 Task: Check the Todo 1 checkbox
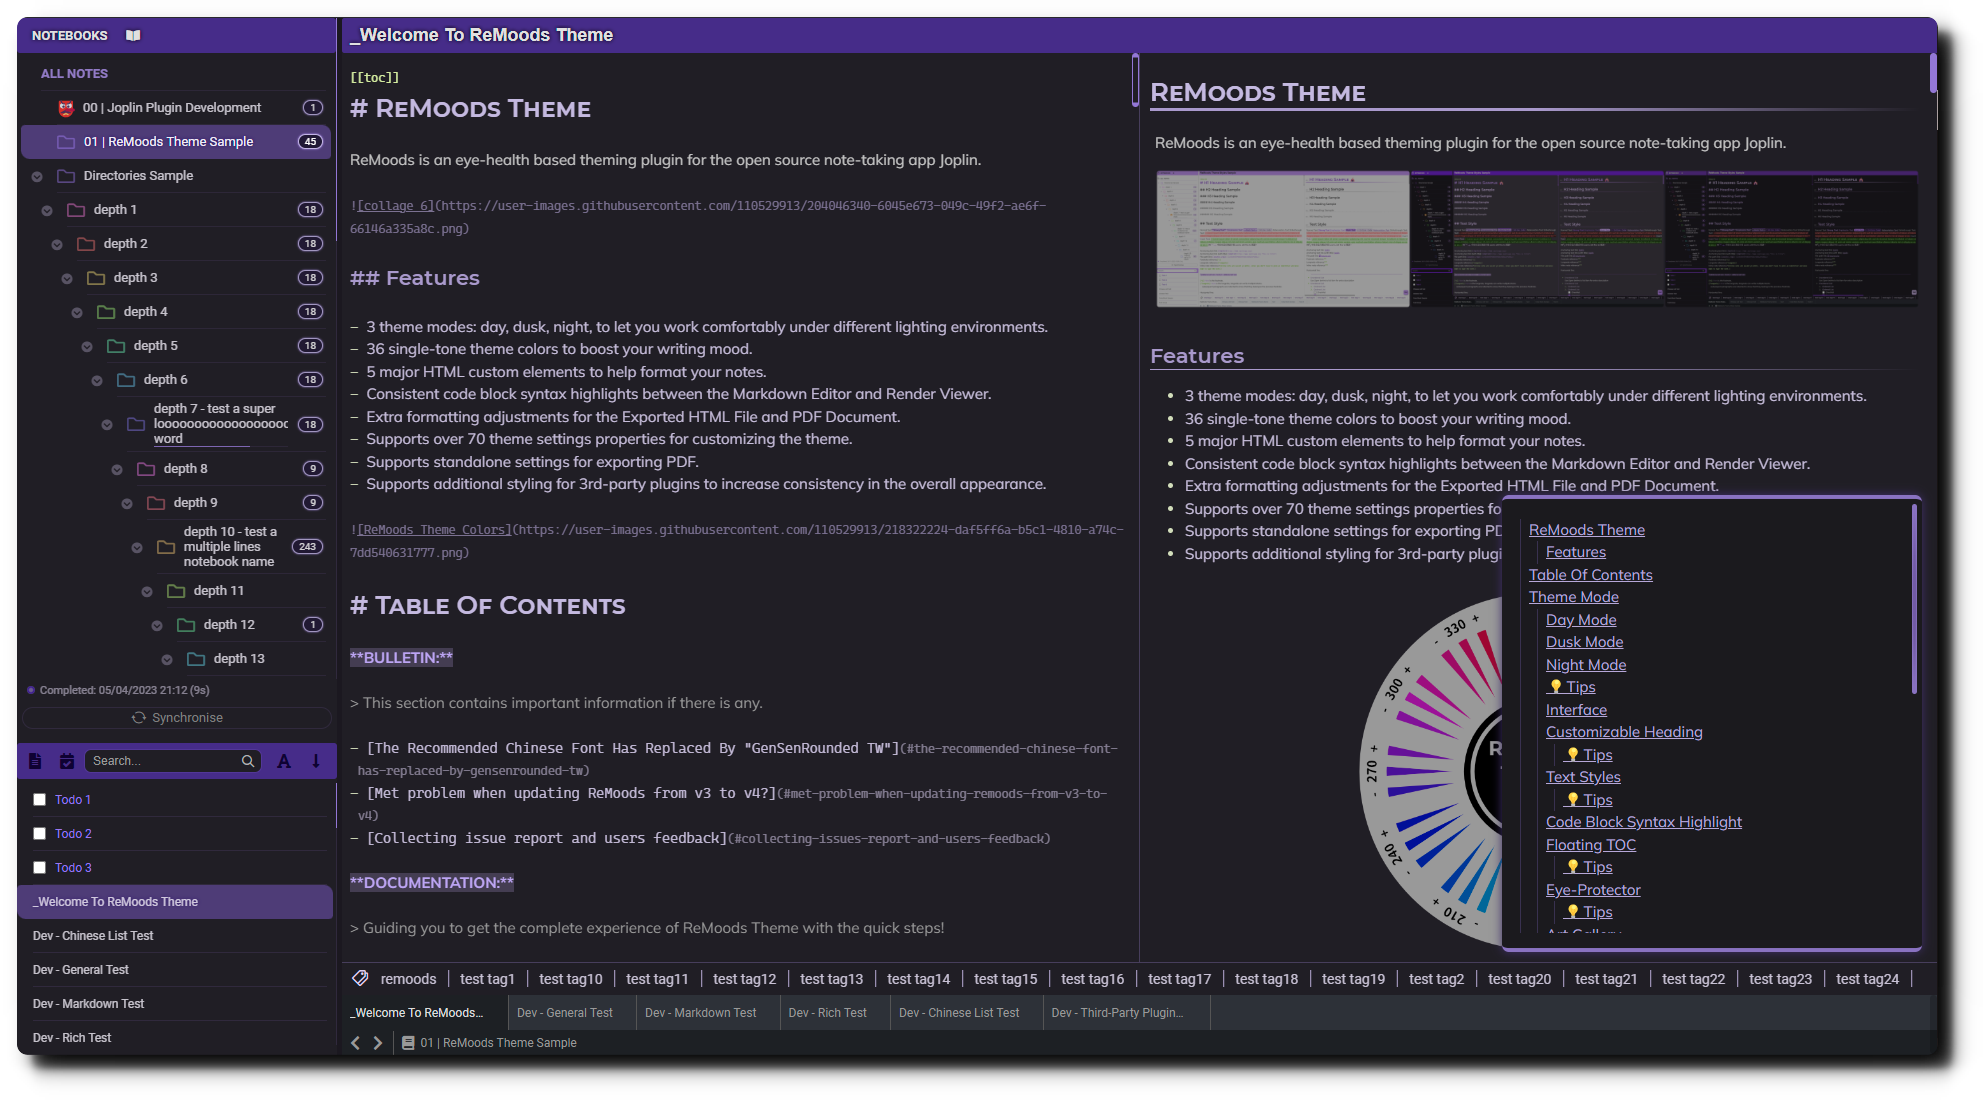[40, 800]
